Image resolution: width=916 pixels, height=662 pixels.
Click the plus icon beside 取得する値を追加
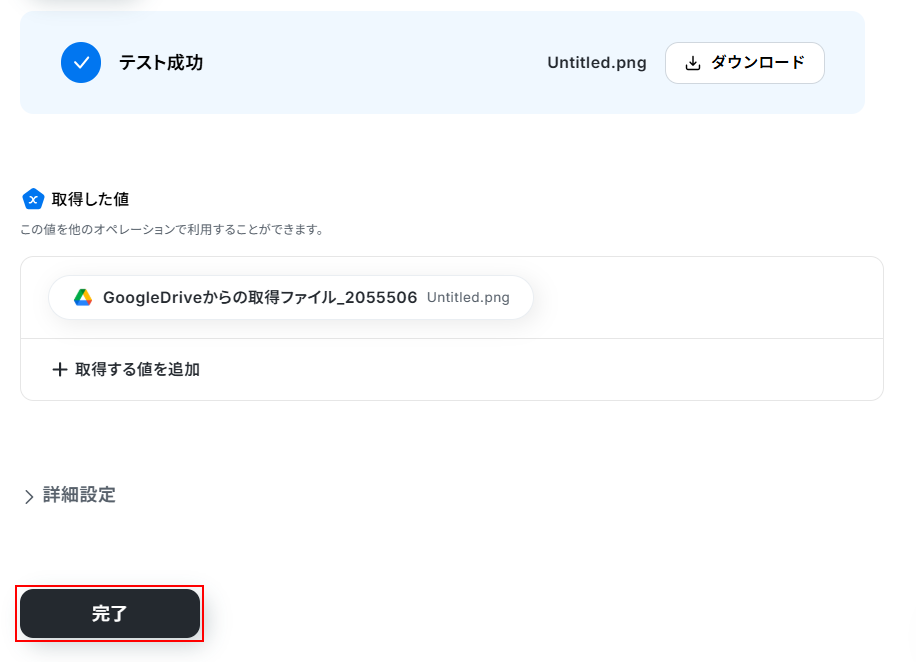pyautogui.click(x=60, y=369)
